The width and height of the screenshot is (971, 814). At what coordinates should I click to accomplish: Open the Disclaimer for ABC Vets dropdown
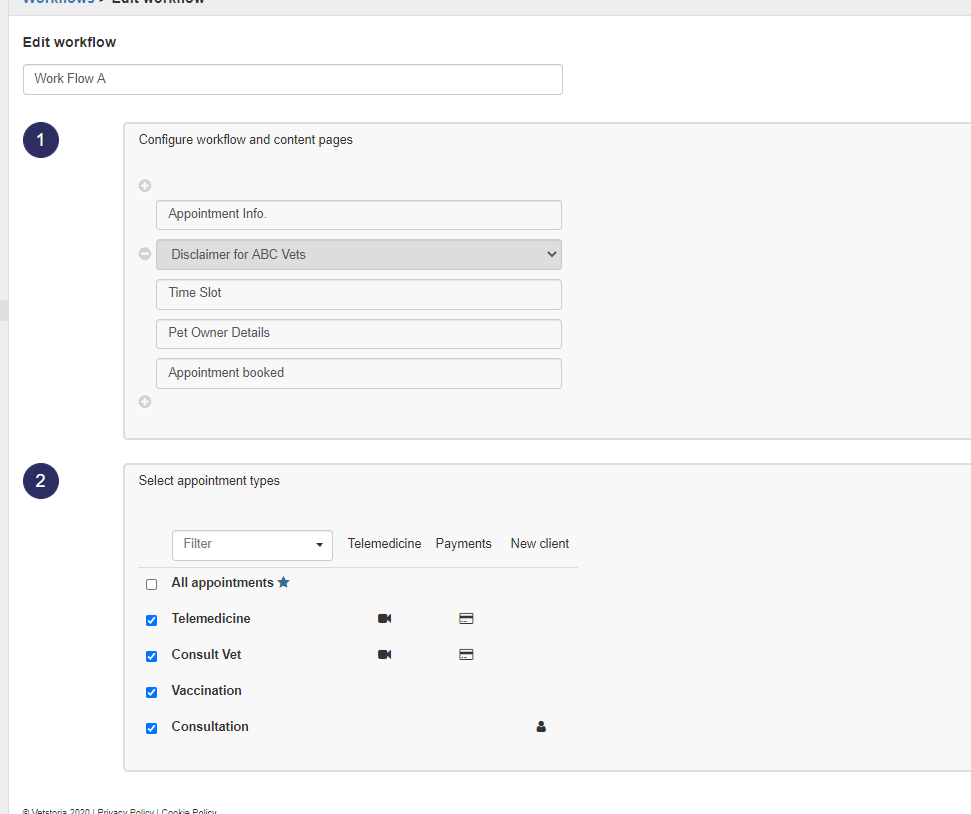pos(359,255)
